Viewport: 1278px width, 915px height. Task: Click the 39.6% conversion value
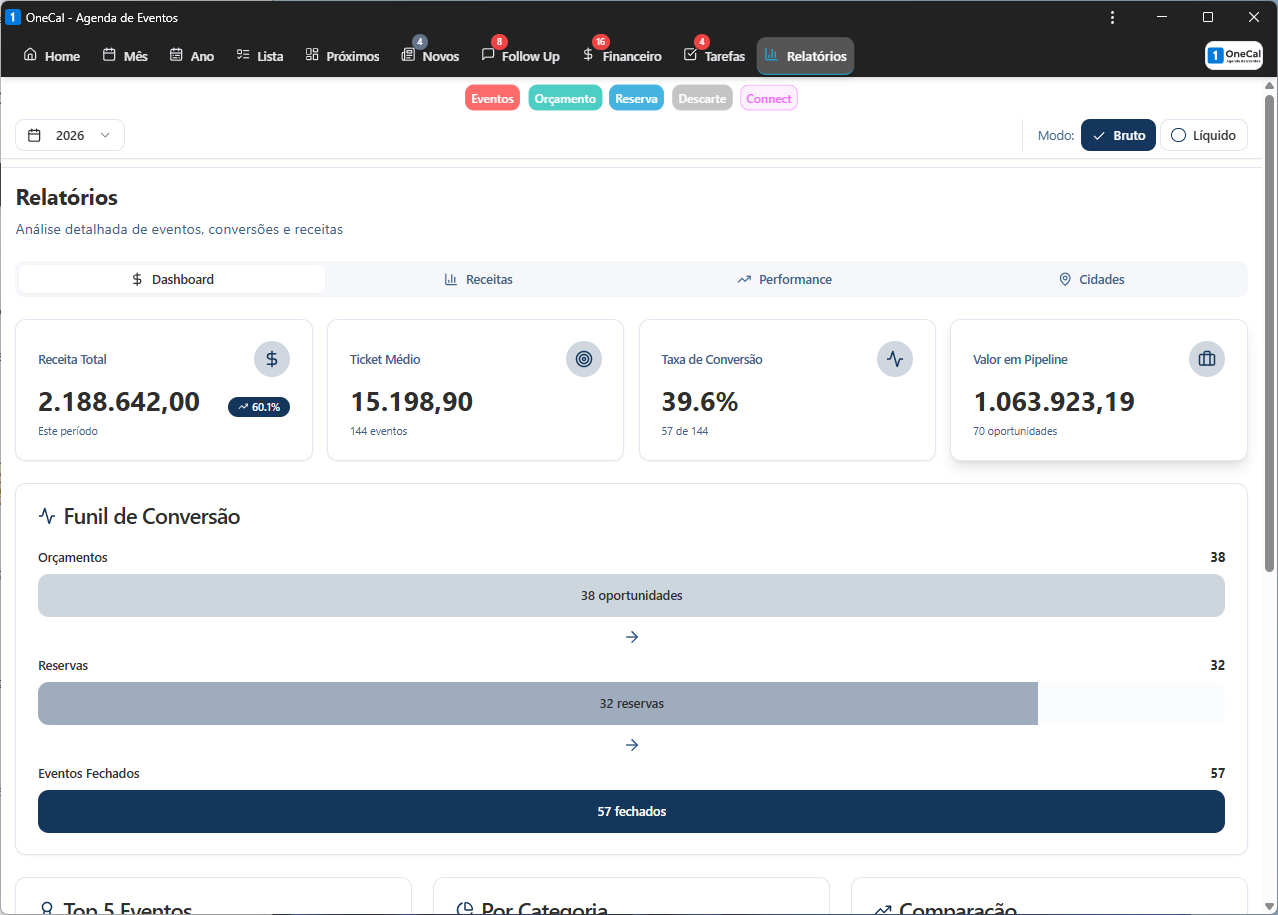point(700,402)
